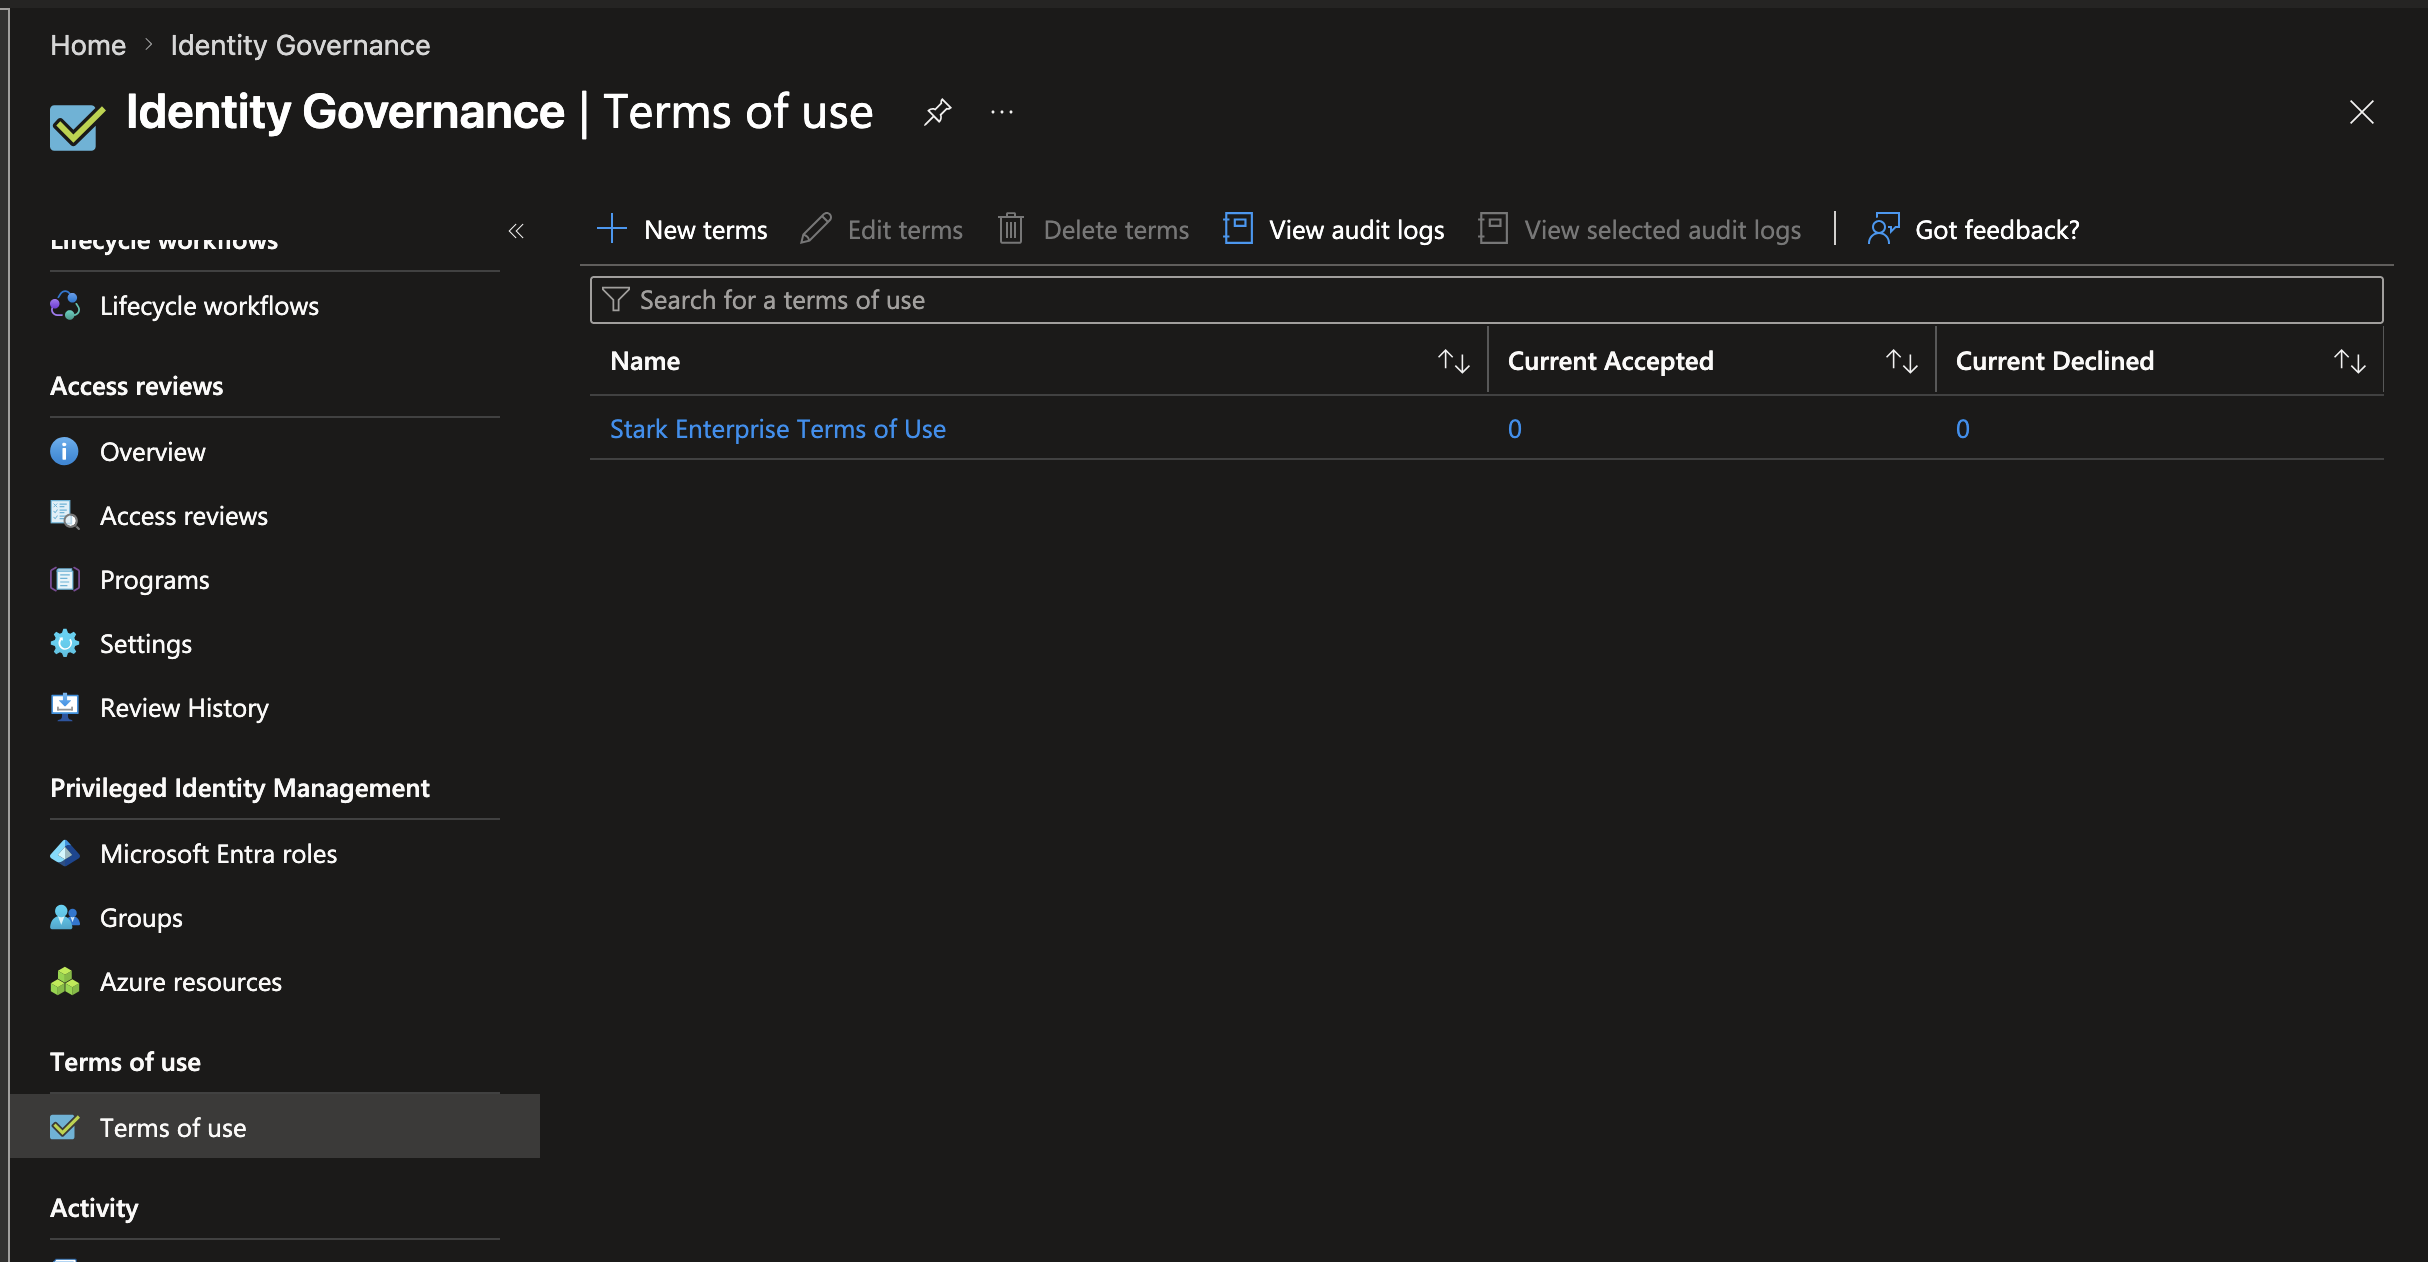Click the View selected audit logs icon

coord(1493,229)
